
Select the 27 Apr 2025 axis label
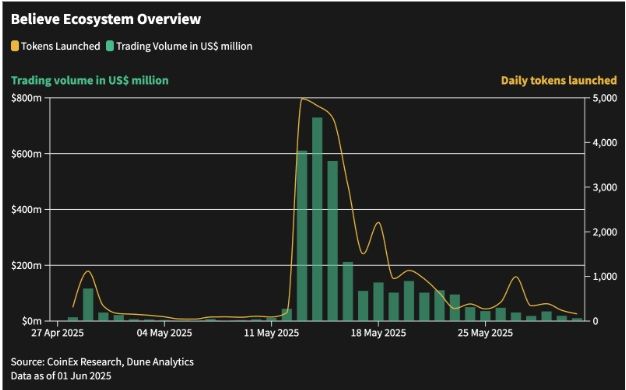click(57, 333)
